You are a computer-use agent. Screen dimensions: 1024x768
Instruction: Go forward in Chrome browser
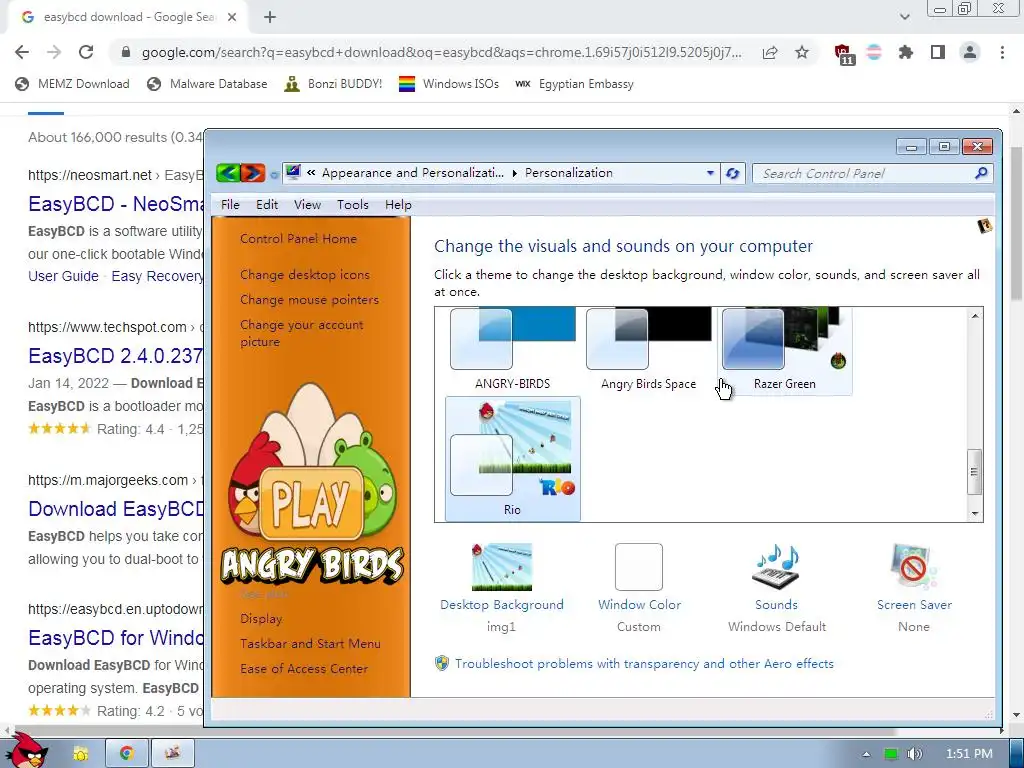(x=54, y=52)
